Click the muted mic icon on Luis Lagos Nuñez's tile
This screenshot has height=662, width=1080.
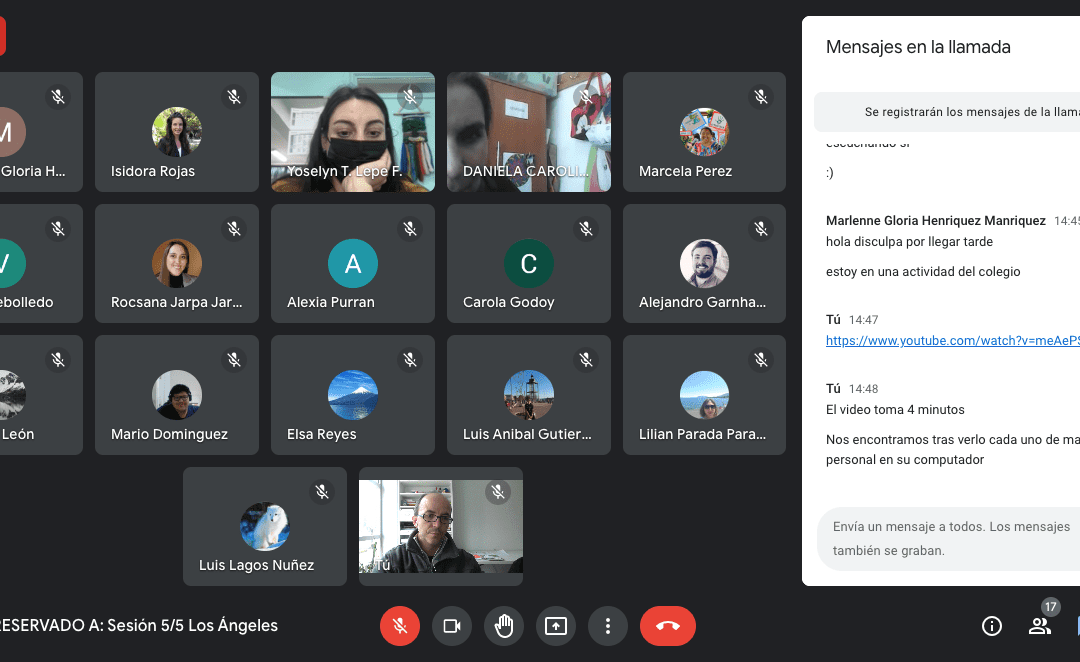pyautogui.click(x=322, y=492)
